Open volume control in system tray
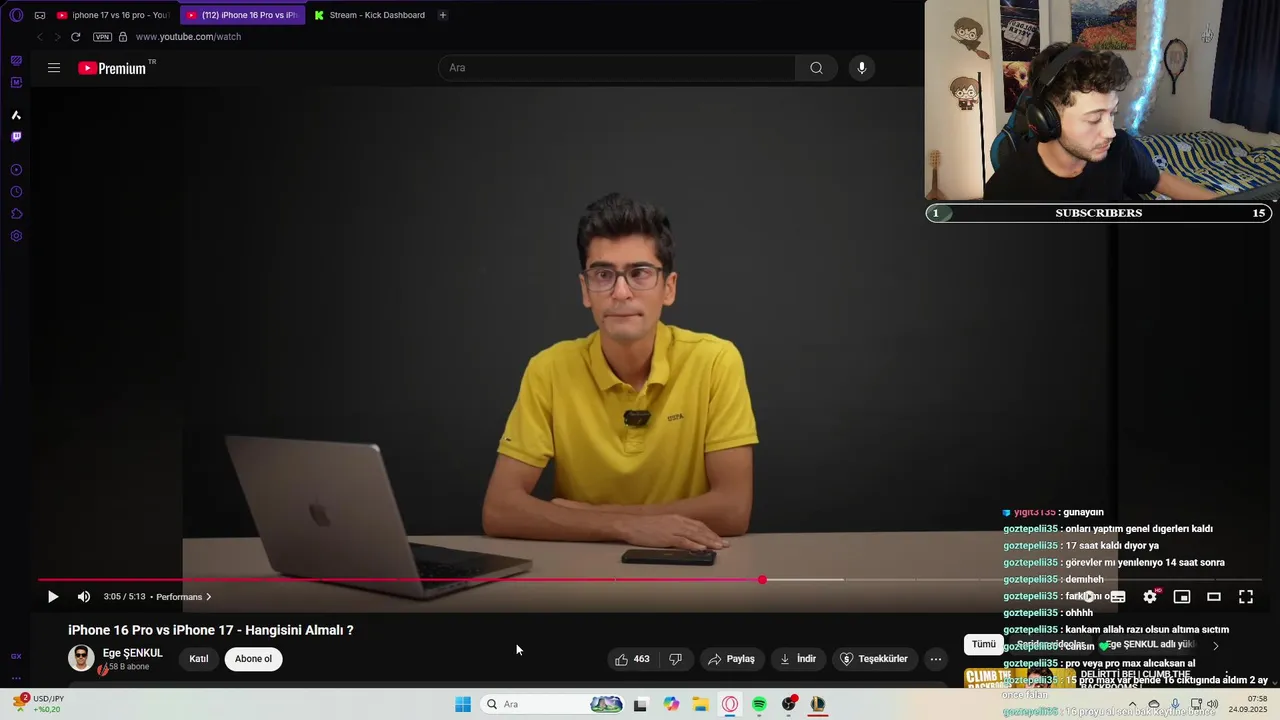1280x720 pixels. coord(1212,704)
